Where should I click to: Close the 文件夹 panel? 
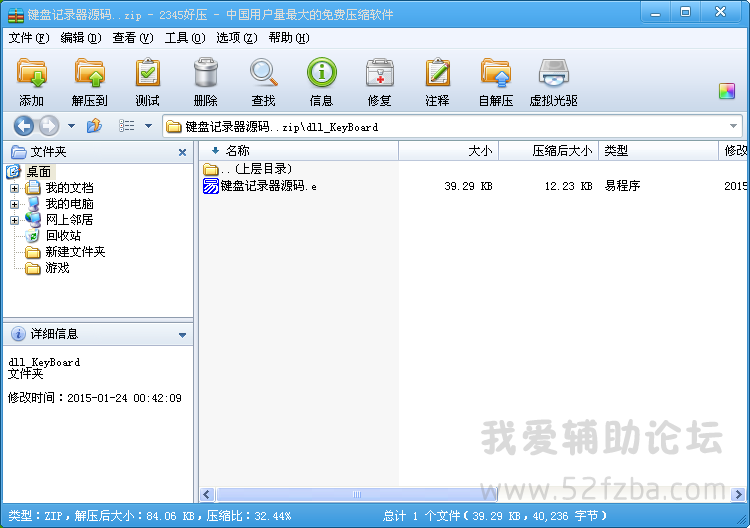182,153
